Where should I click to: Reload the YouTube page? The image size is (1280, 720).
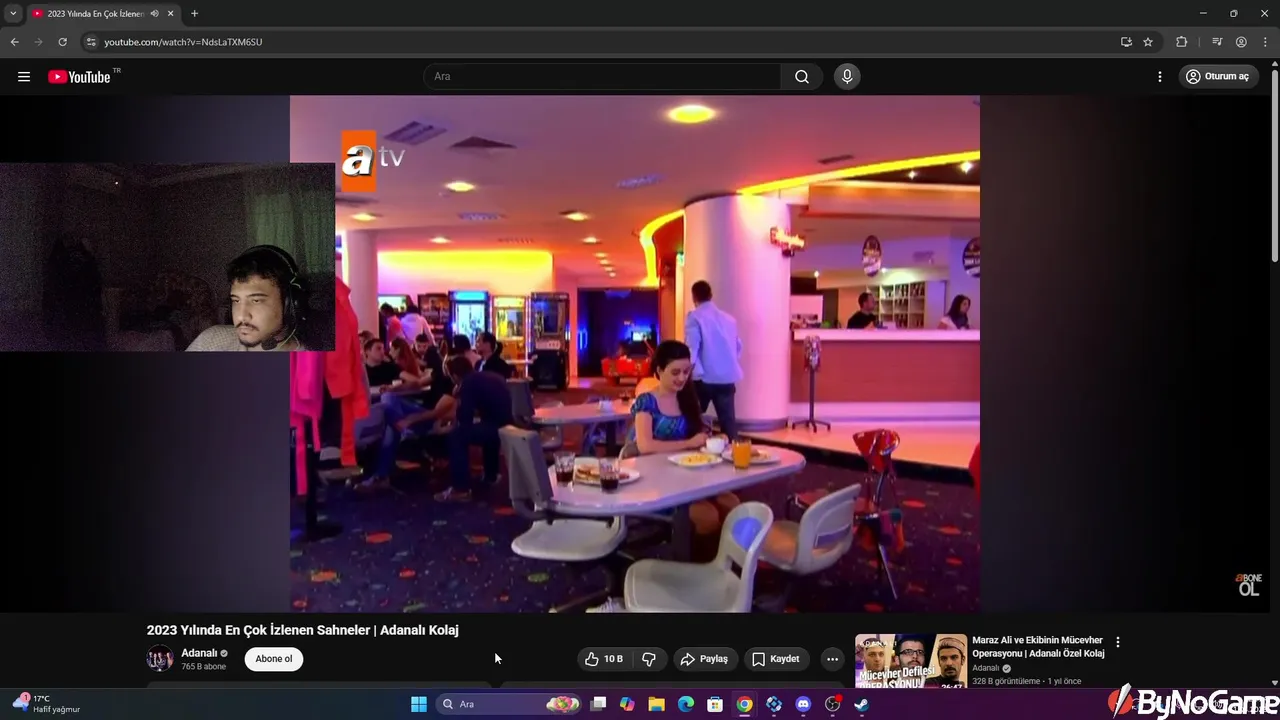click(x=62, y=42)
